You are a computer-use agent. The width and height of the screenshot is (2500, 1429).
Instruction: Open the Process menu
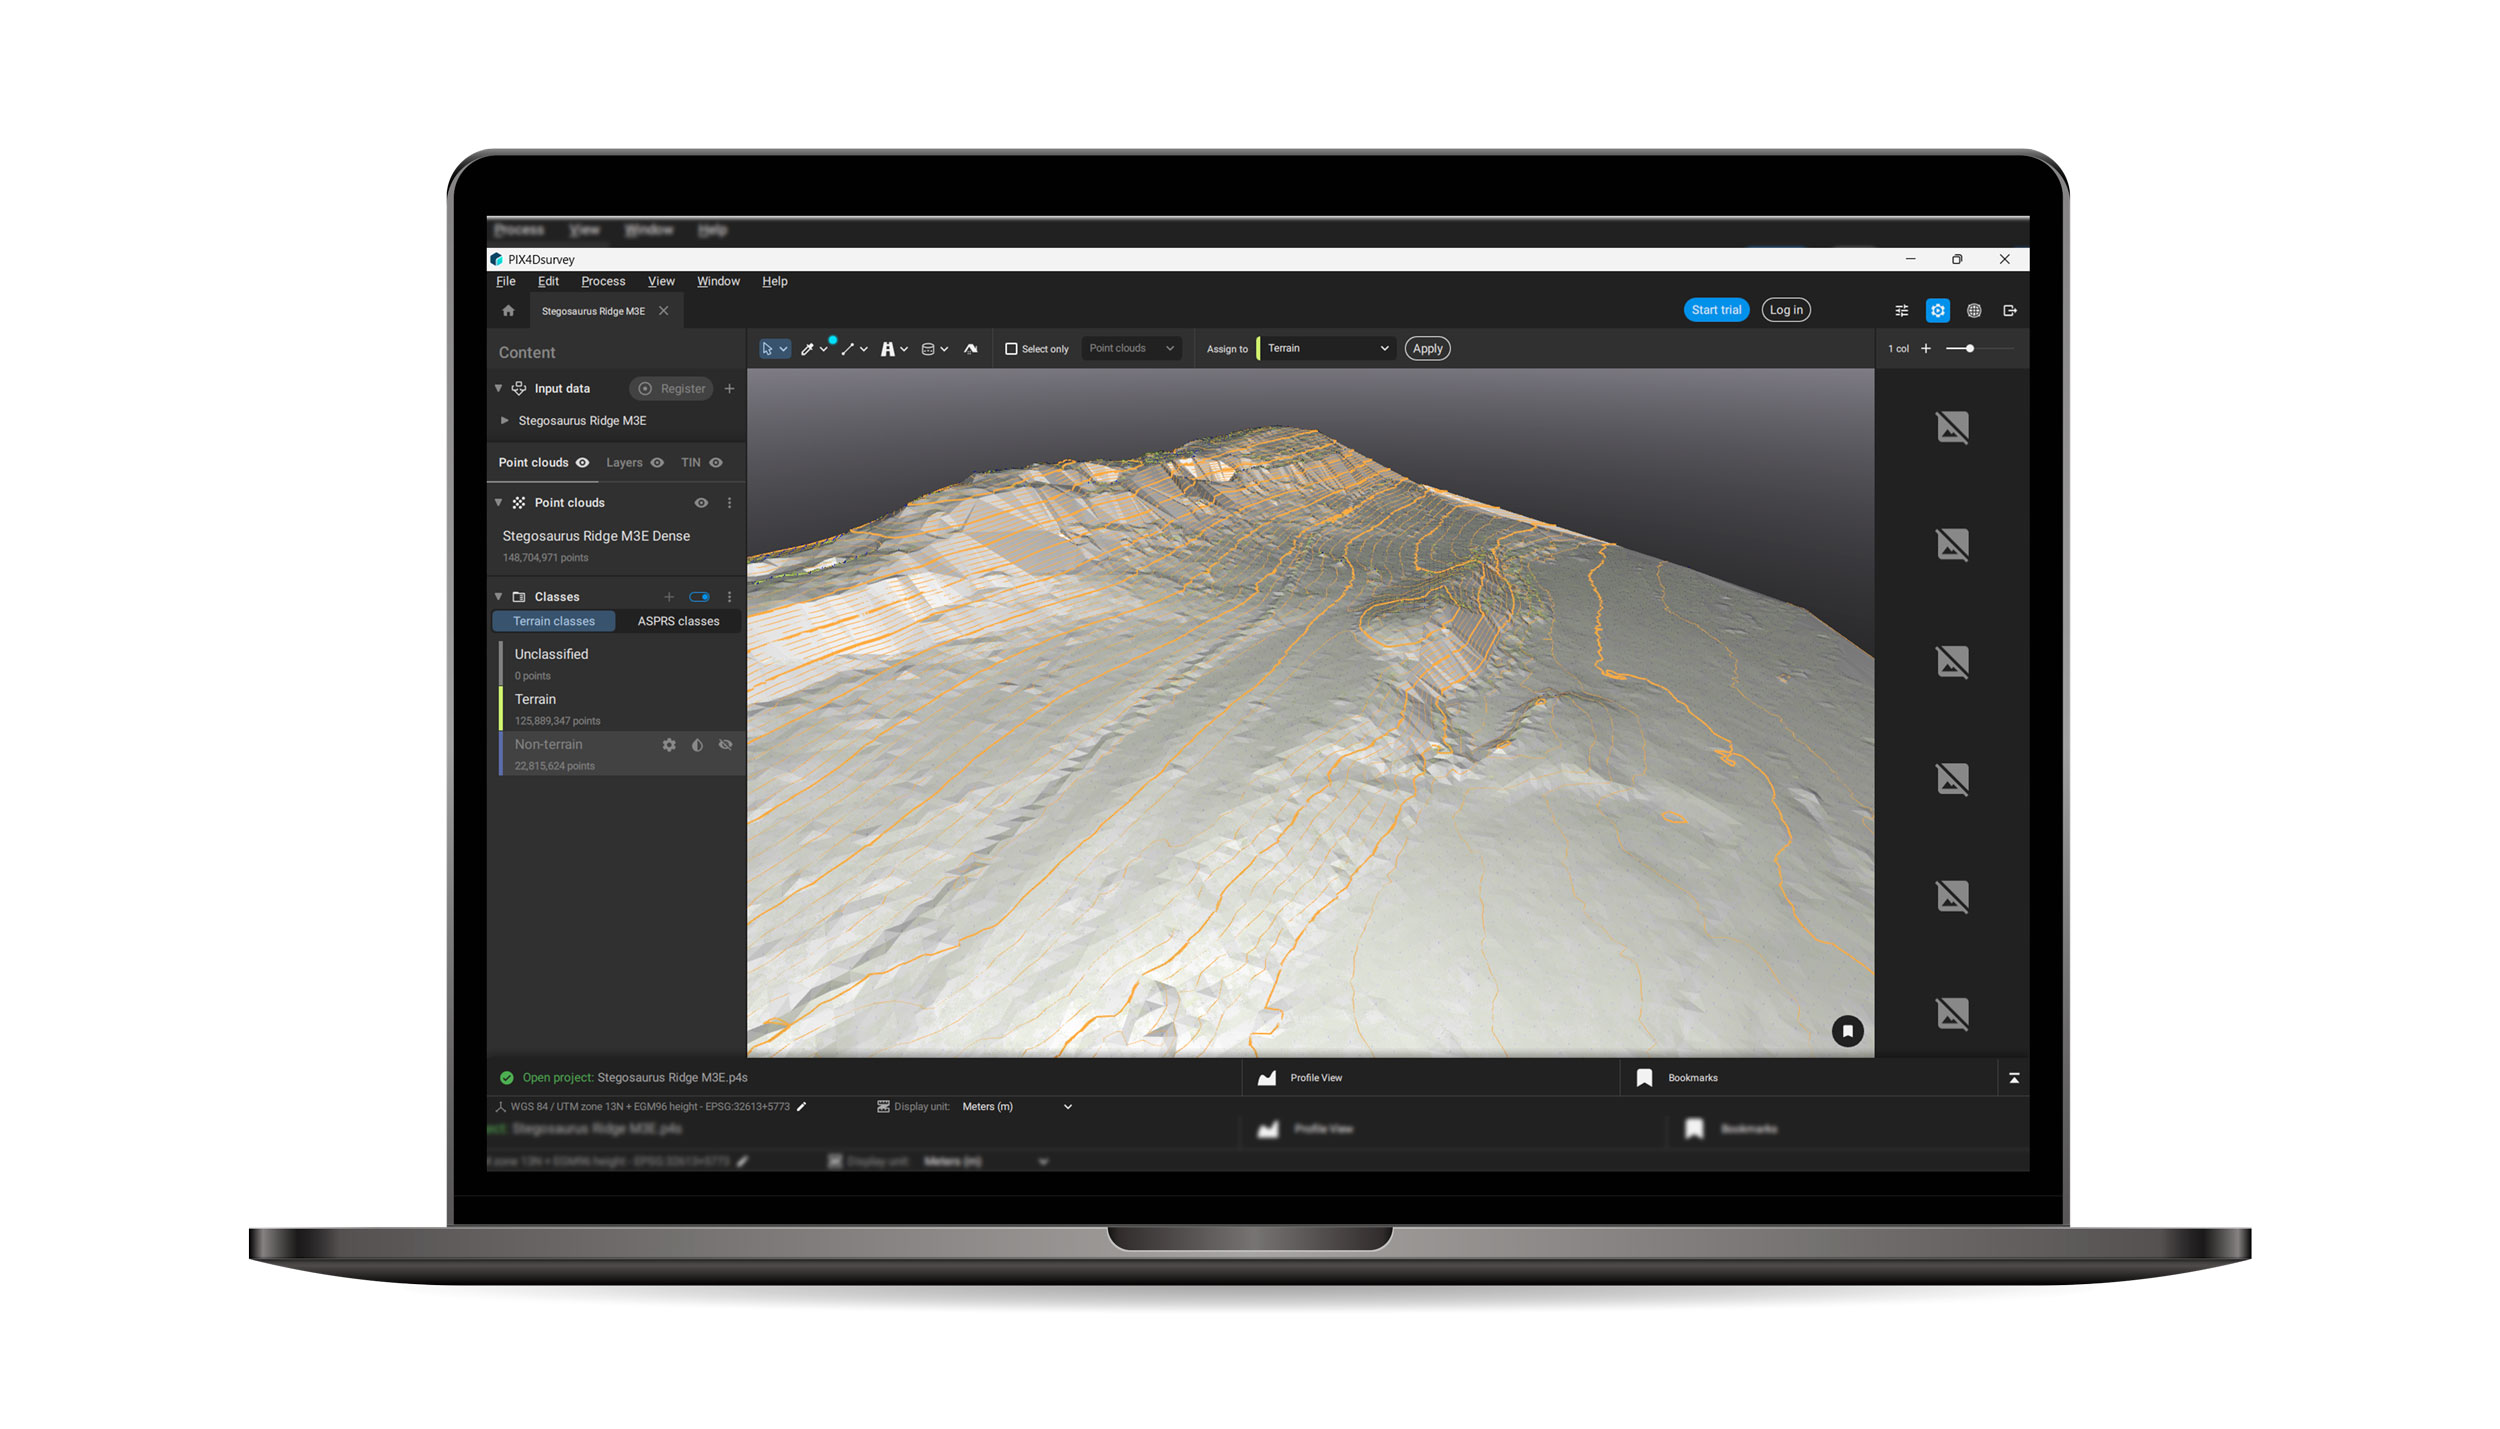(x=603, y=282)
